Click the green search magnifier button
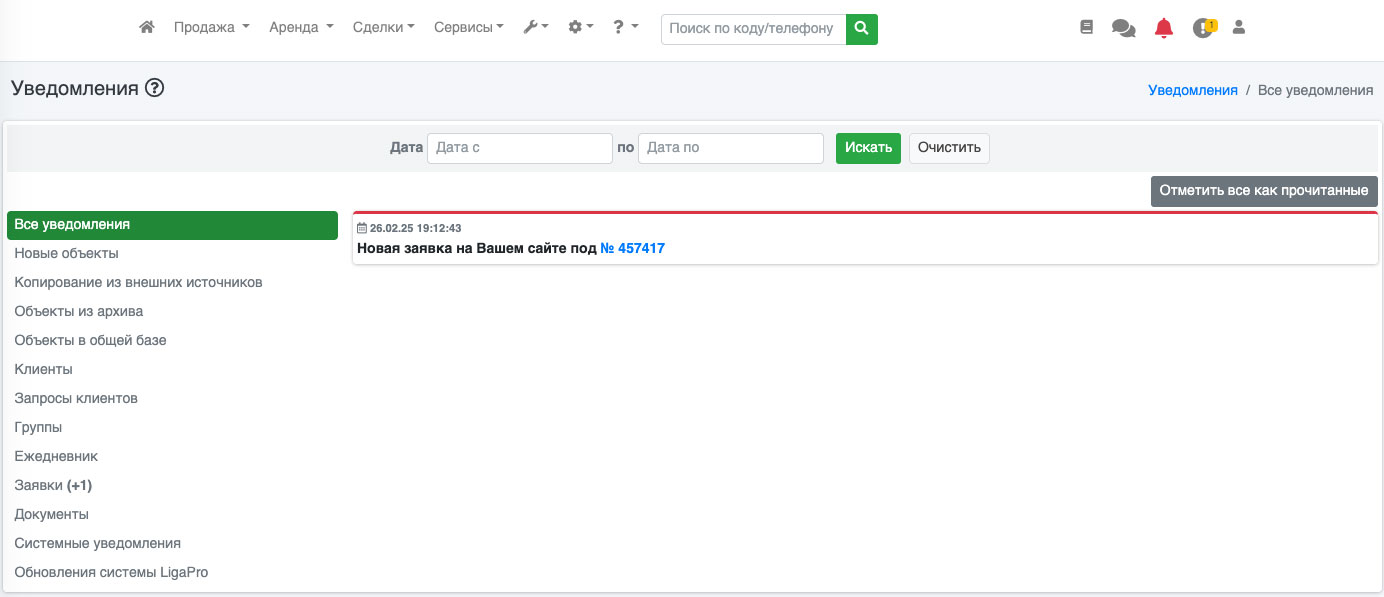 pyautogui.click(x=861, y=29)
